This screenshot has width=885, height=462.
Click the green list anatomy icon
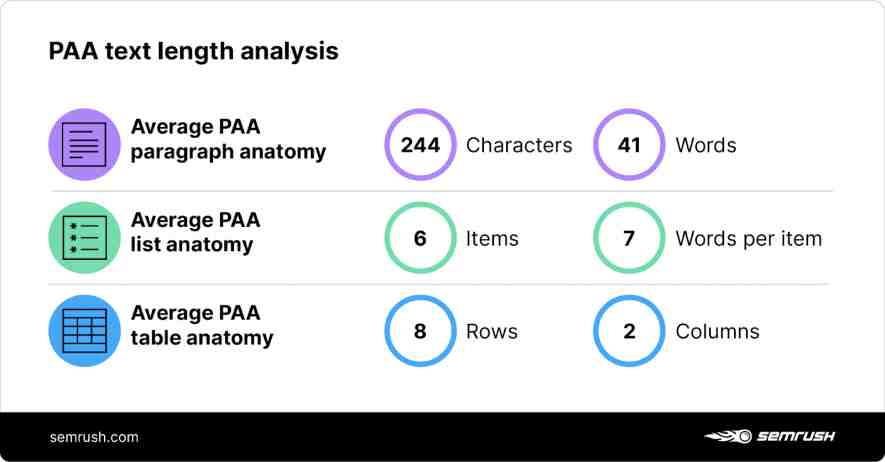[x=84, y=237]
